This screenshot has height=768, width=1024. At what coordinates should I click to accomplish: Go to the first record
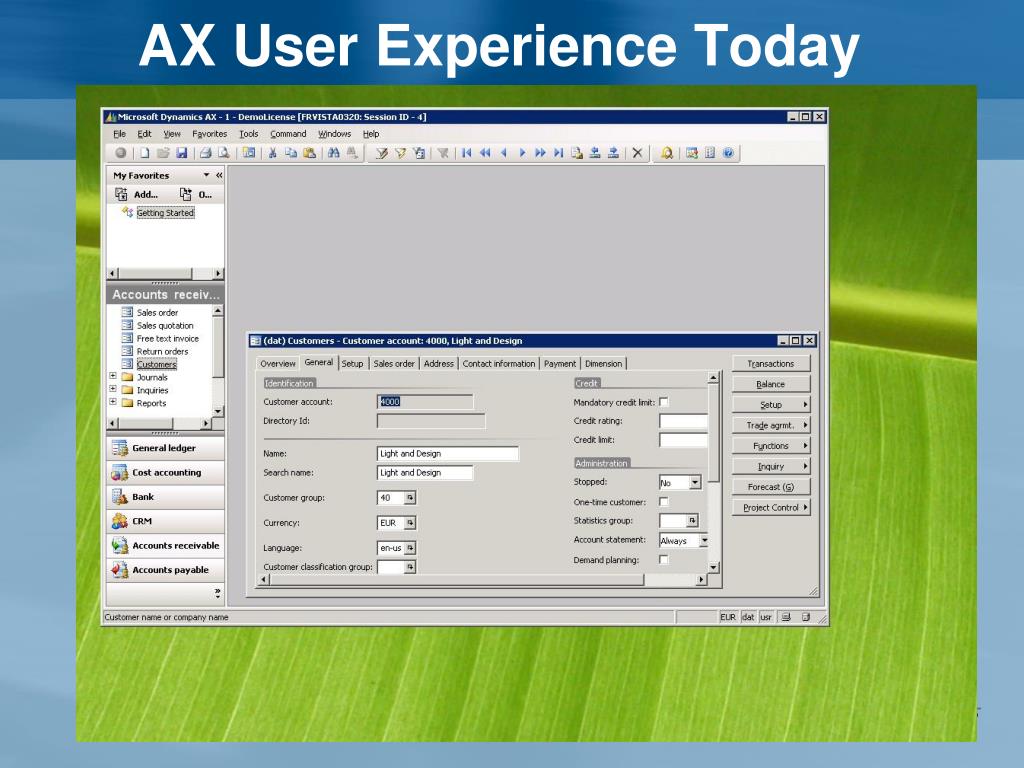pyautogui.click(x=466, y=153)
